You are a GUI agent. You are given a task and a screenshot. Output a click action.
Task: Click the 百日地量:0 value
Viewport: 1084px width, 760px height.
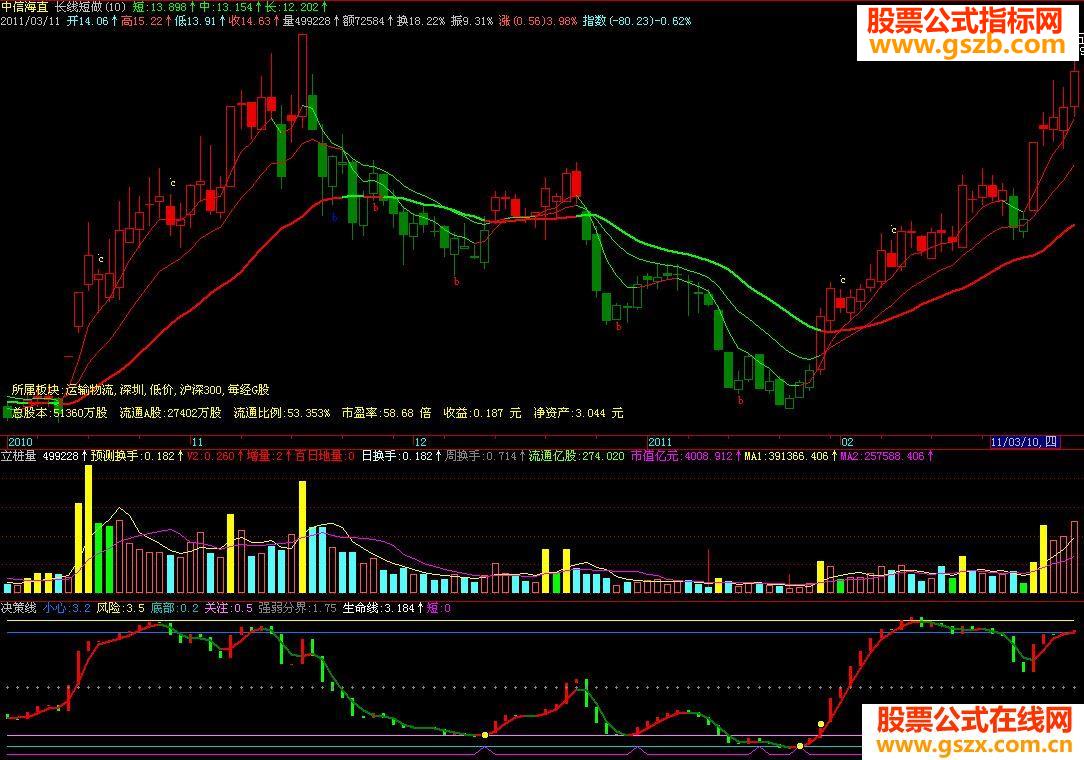pos(325,456)
